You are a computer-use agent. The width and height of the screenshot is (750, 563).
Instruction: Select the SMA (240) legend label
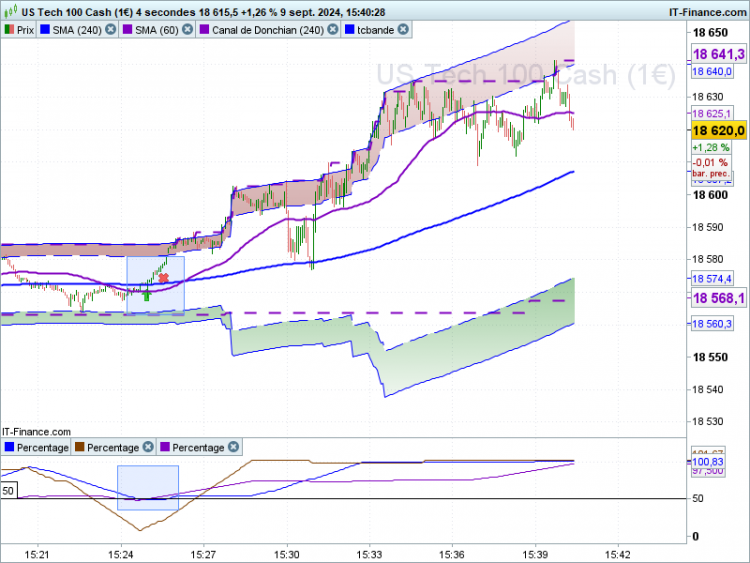(78, 30)
